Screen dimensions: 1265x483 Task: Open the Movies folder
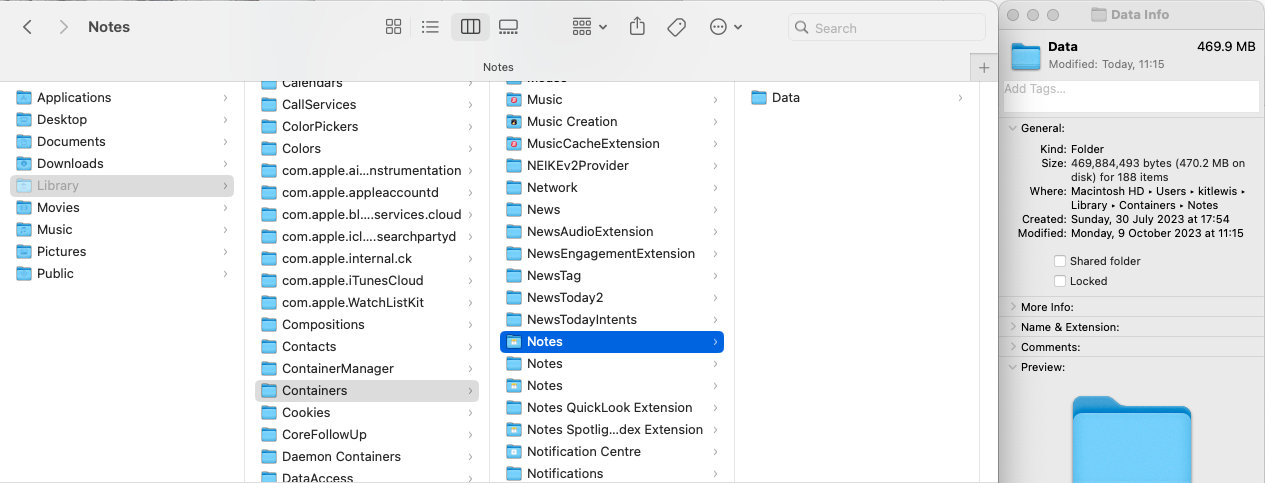123,207
